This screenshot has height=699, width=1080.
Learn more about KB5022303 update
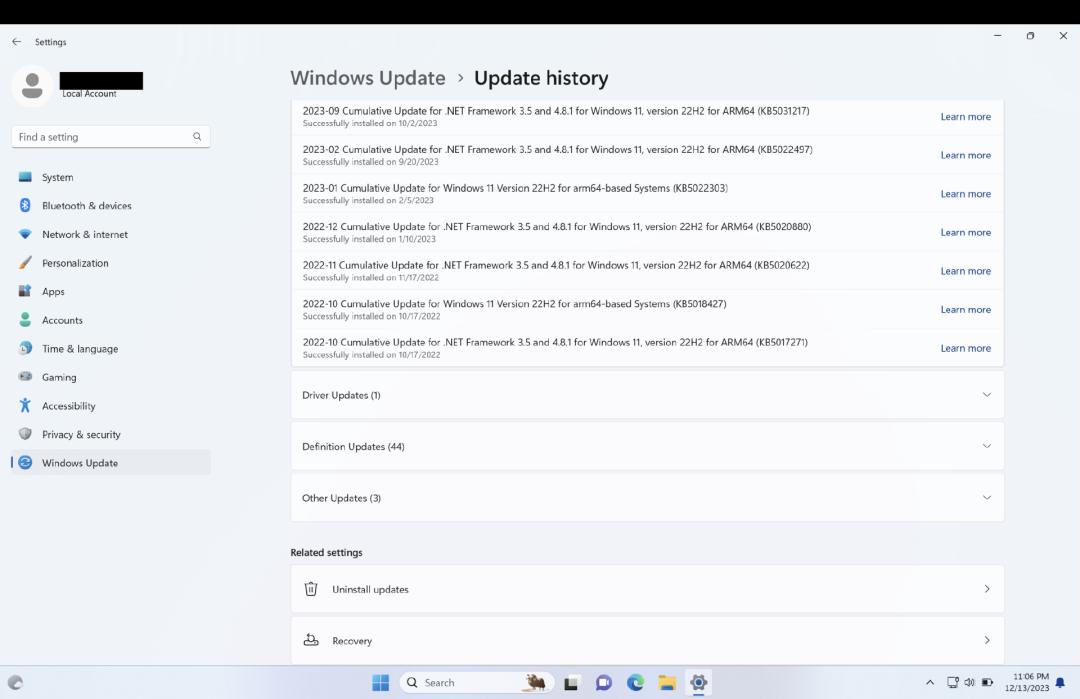(x=966, y=194)
